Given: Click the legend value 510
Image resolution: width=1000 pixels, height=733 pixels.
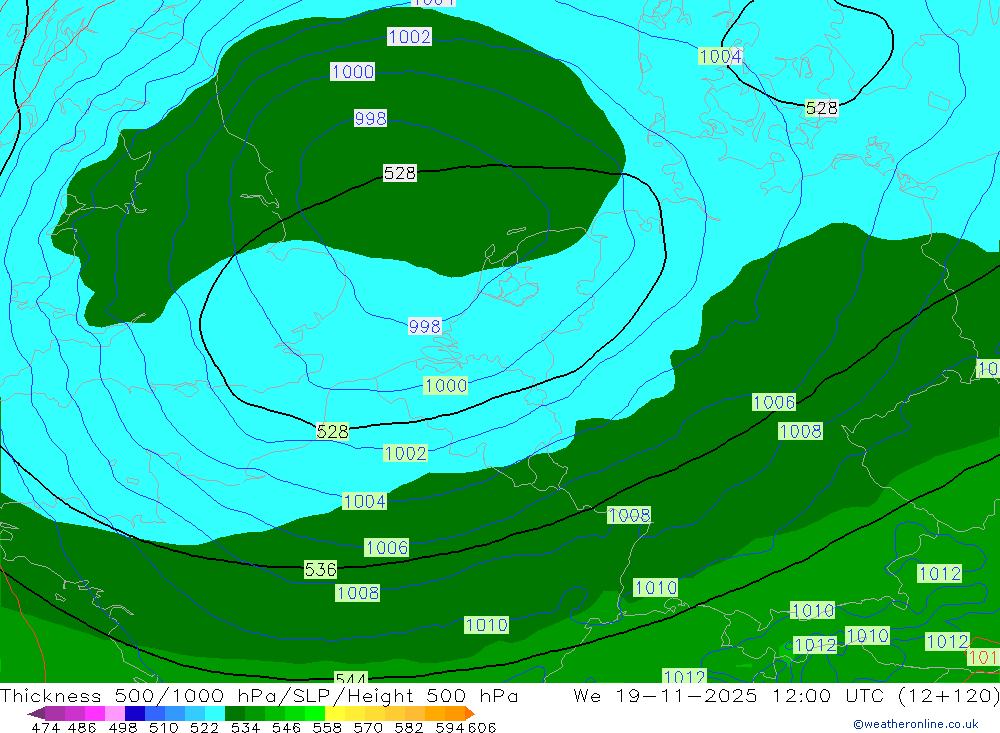Looking at the screenshot, I should tap(163, 727).
